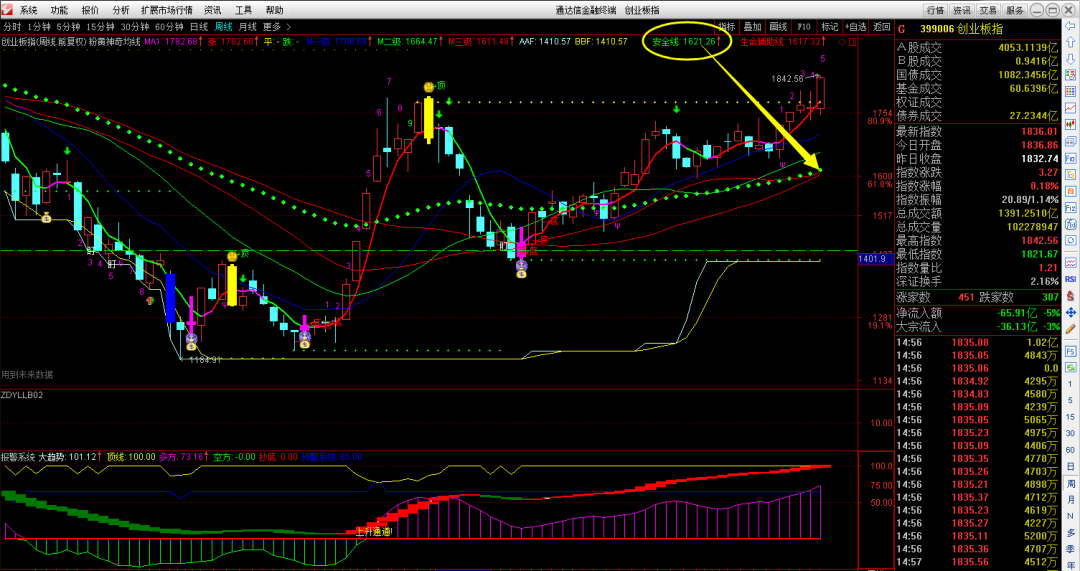Open the intraday line chart icon in sidebar
Image resolution: width=1080 pixels, height=571 pixels.
click(x=1071, y=108)
